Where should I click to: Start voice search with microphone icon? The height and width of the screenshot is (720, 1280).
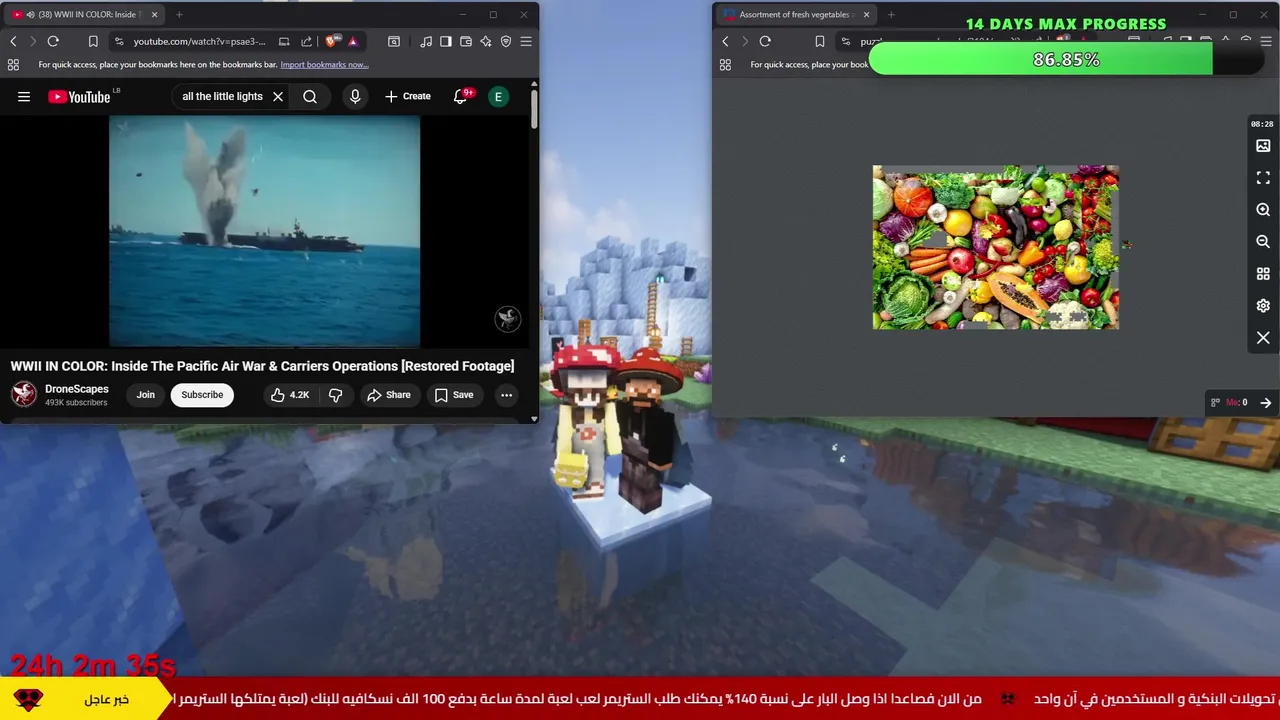[x=355, y=97]
